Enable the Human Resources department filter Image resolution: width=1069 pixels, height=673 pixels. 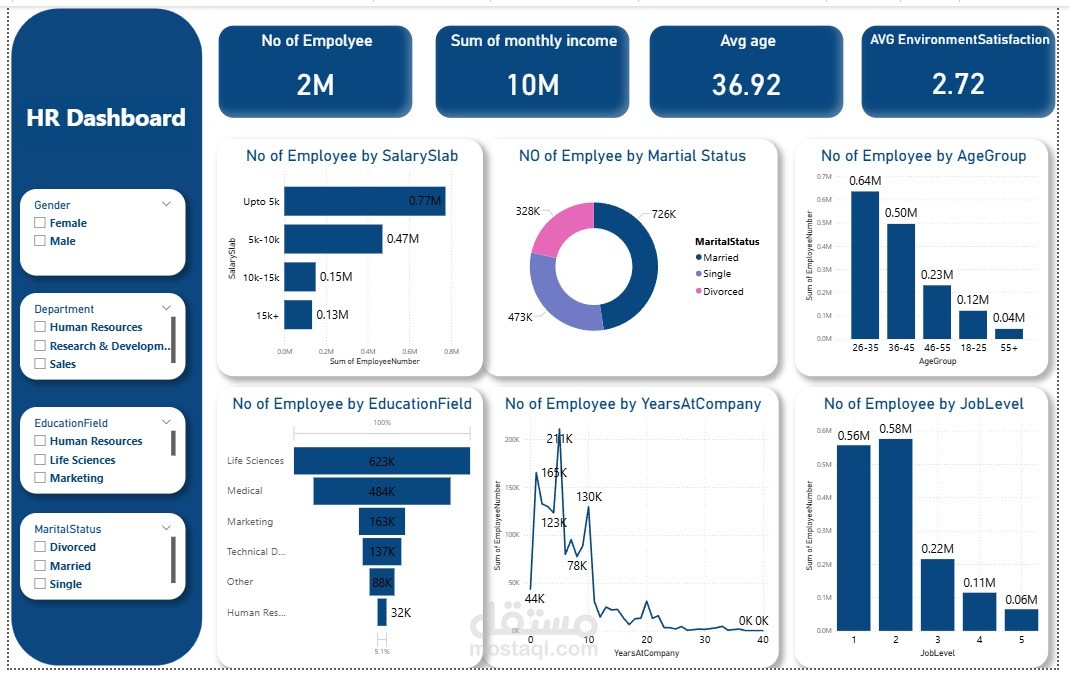[39, 326]
